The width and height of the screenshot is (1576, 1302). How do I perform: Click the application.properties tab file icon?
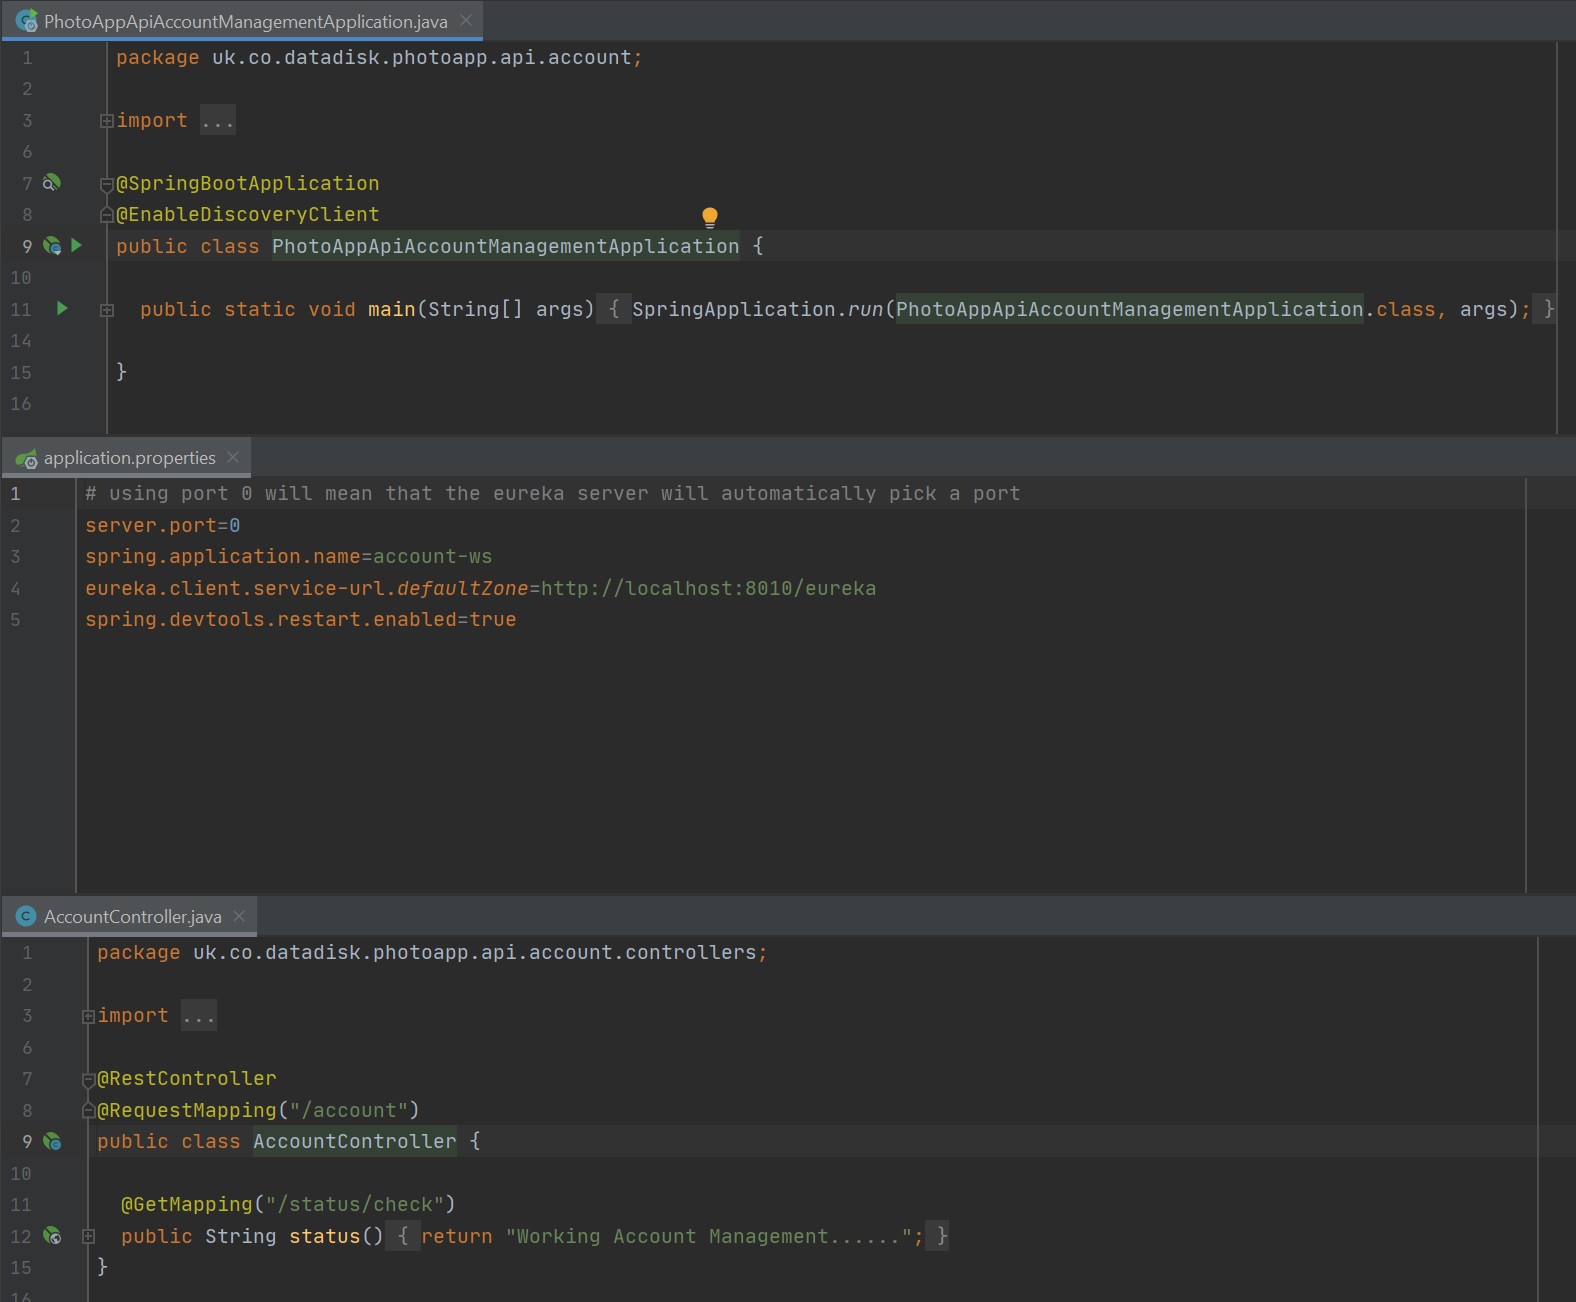pyautogui.click(x=26, y=458)
